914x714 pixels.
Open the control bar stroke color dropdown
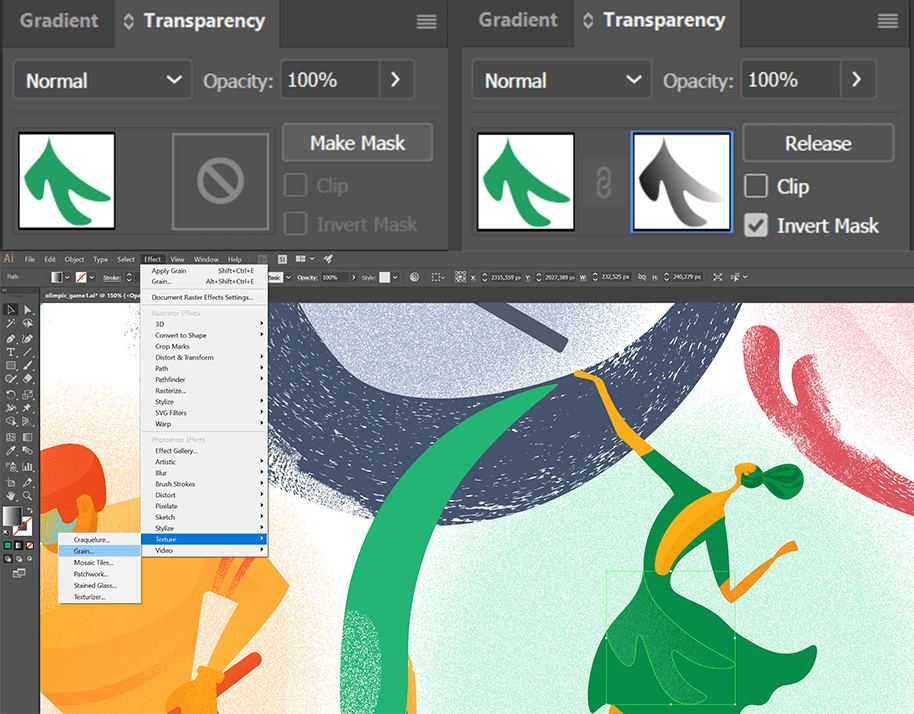(92, 277)
